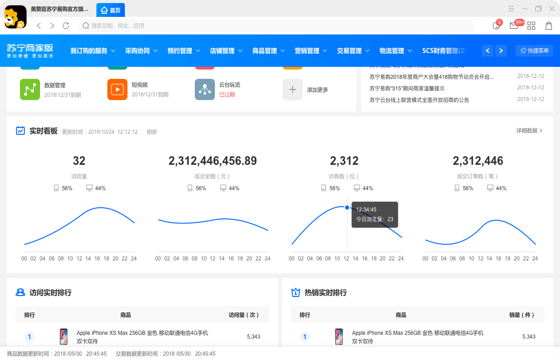The height and width of the screenshot is (361, 560).
Task: Click the Suning lion logo icon
Action: click(x=15, y=16)
